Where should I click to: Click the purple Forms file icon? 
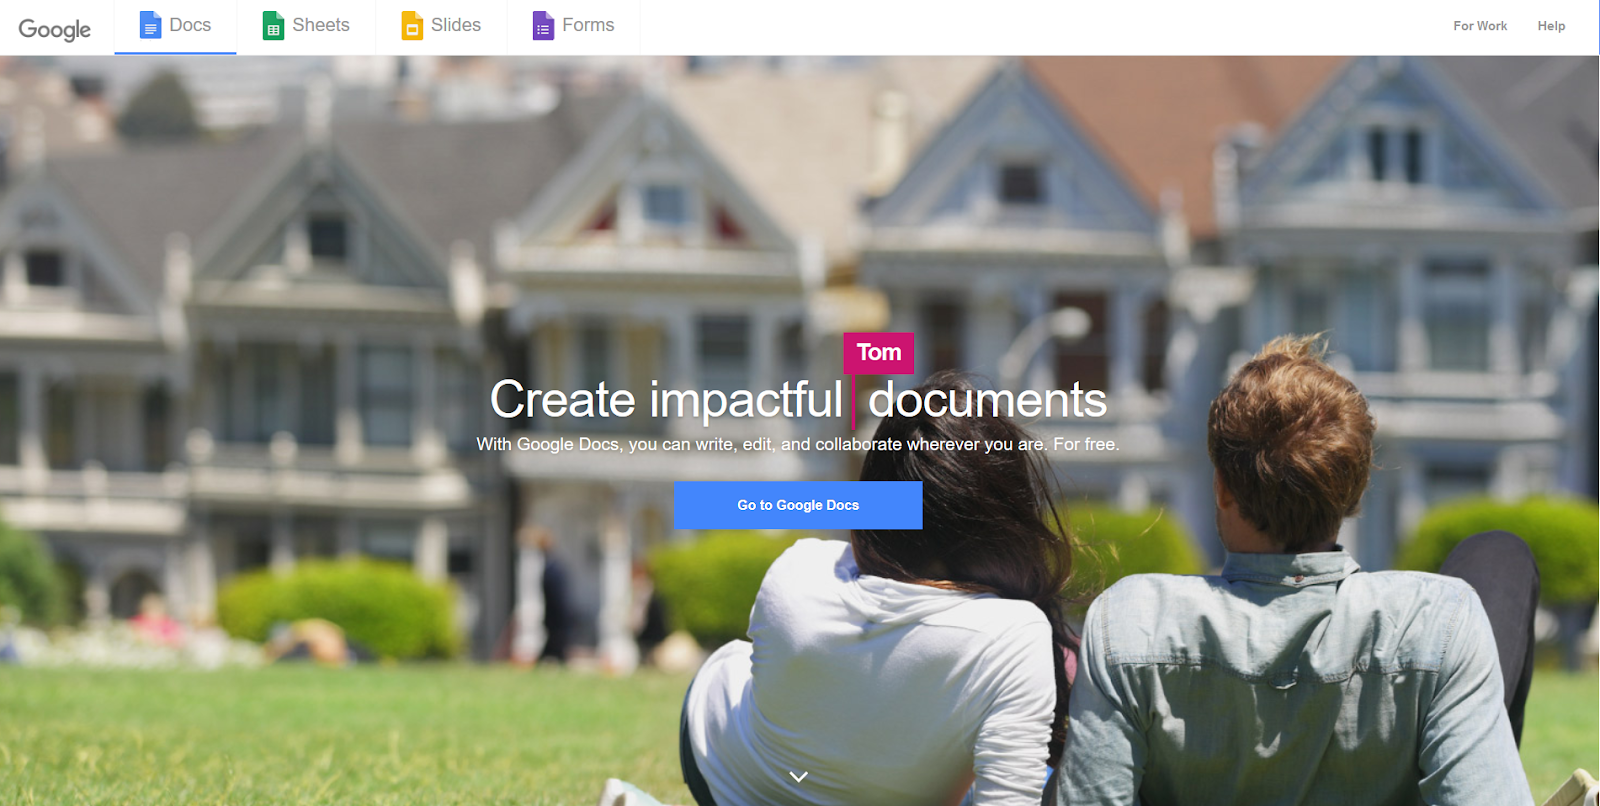tap(543, 25)
